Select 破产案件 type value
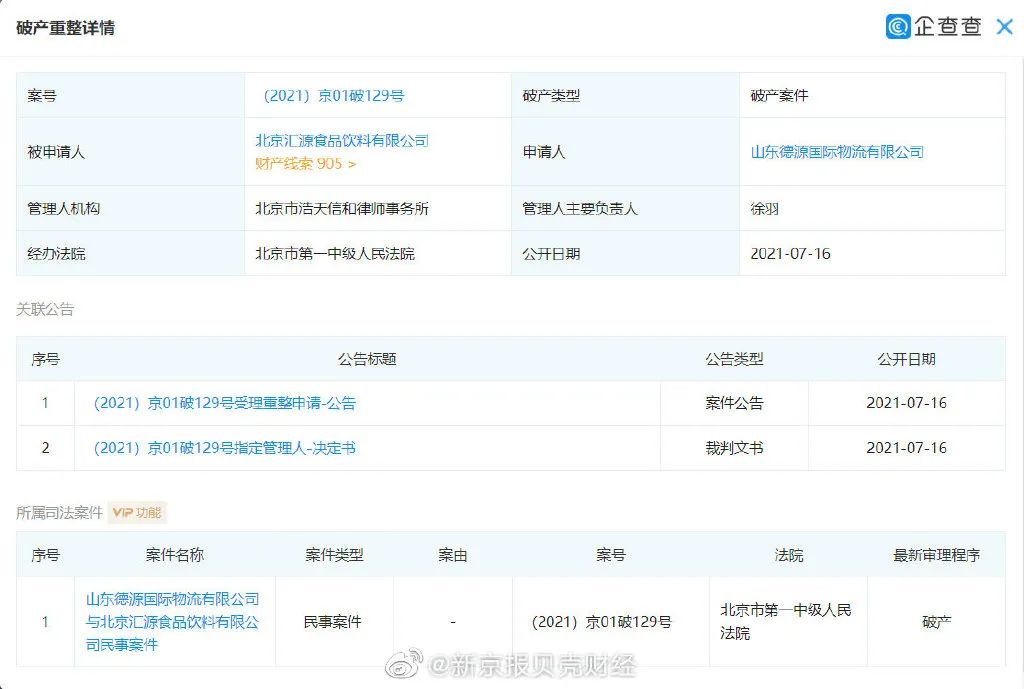 (779, 95)
